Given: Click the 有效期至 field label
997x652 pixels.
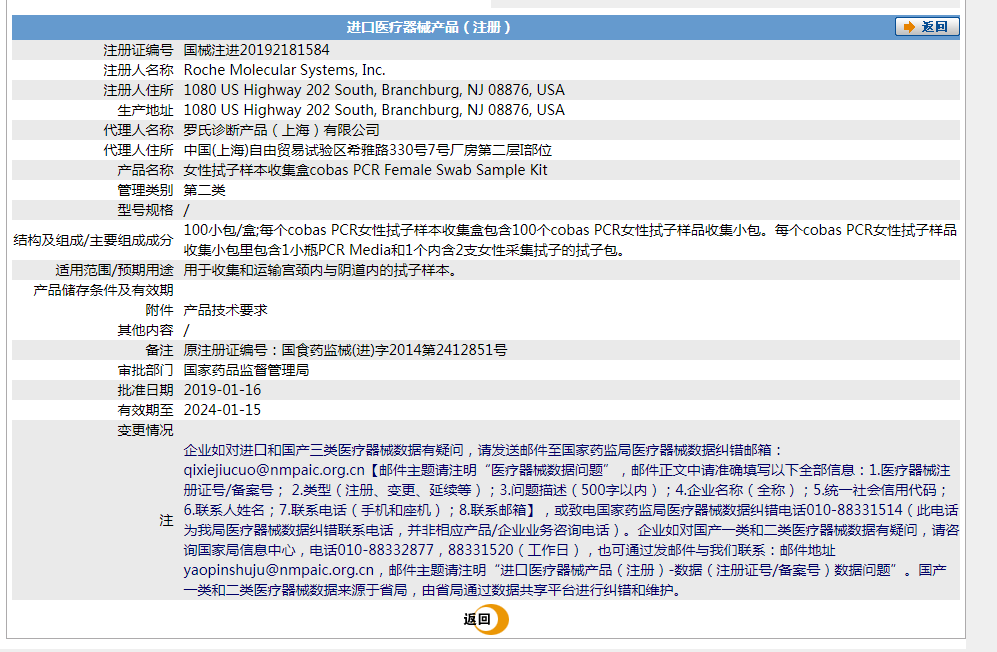Looking at the screenshot, I should (x=145, y=410).
